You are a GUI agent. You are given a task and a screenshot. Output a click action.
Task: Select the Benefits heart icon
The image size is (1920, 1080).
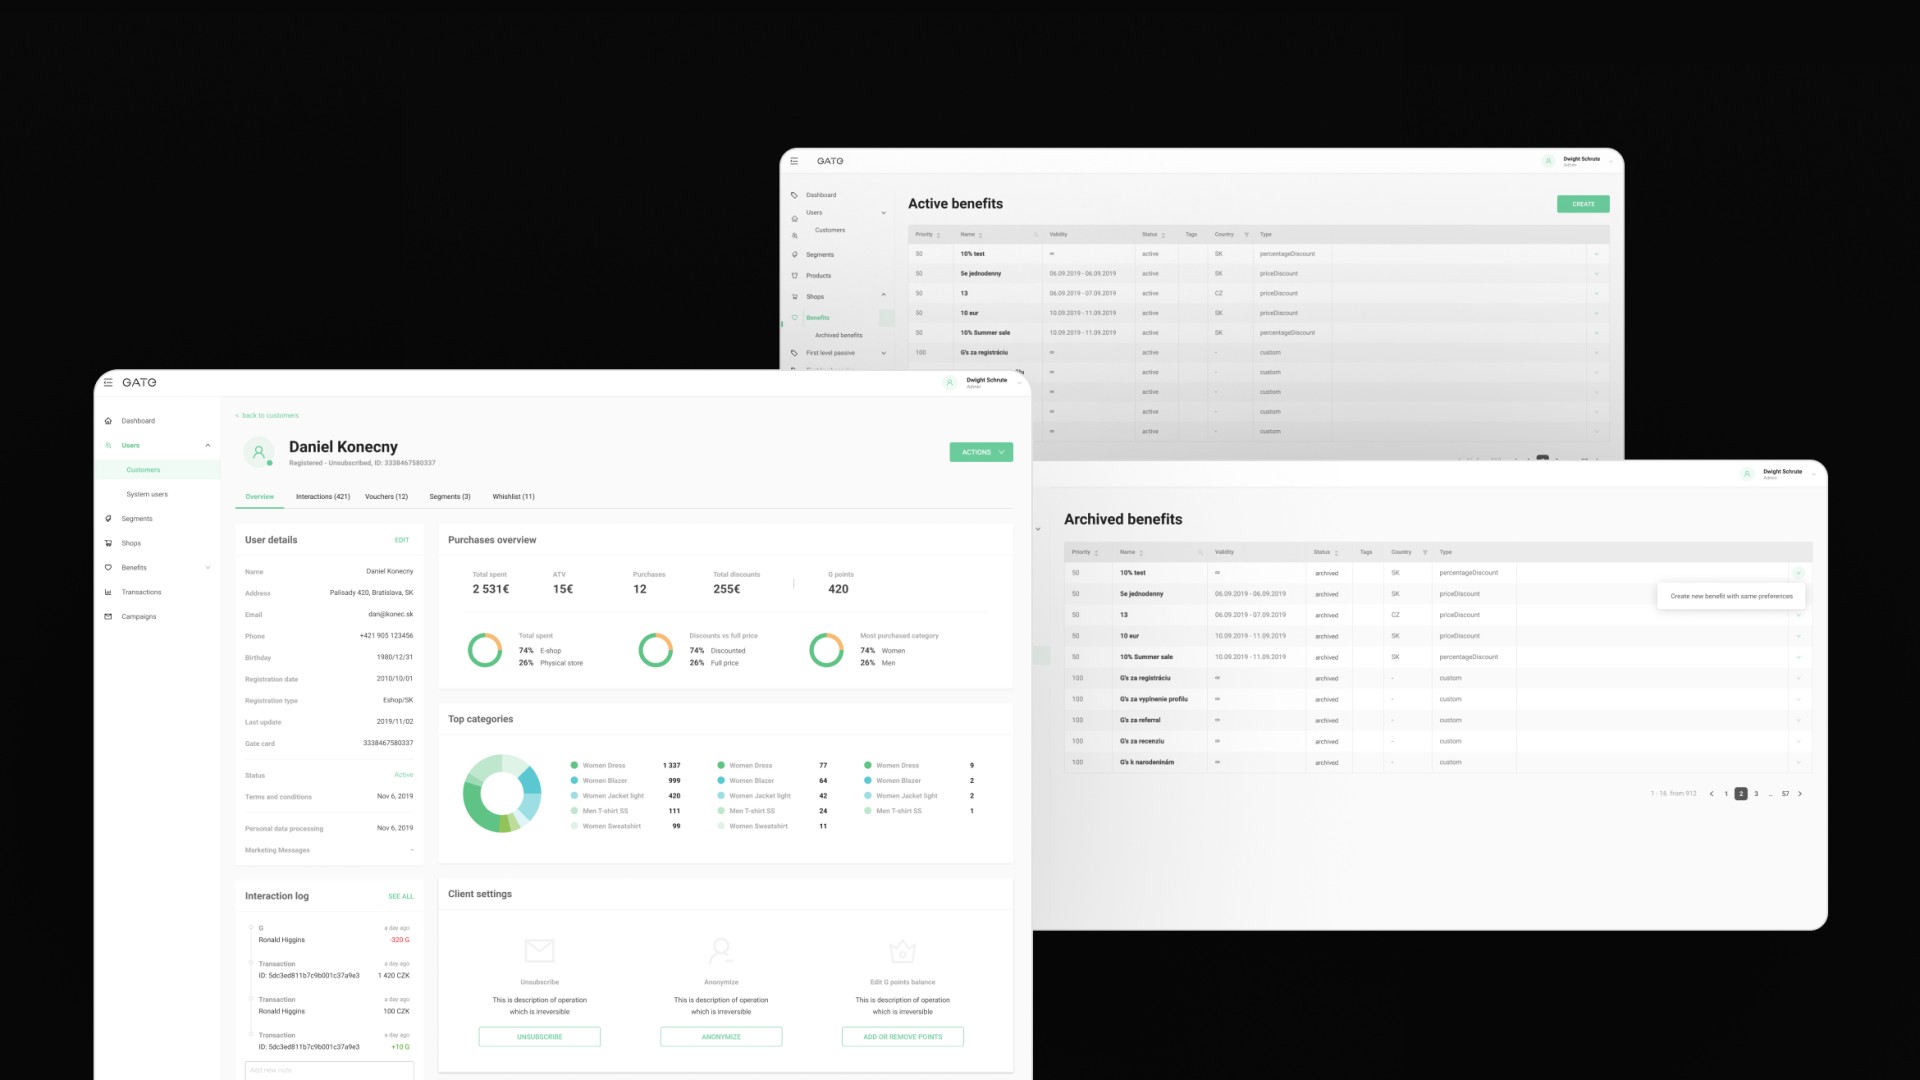[110, 567]
